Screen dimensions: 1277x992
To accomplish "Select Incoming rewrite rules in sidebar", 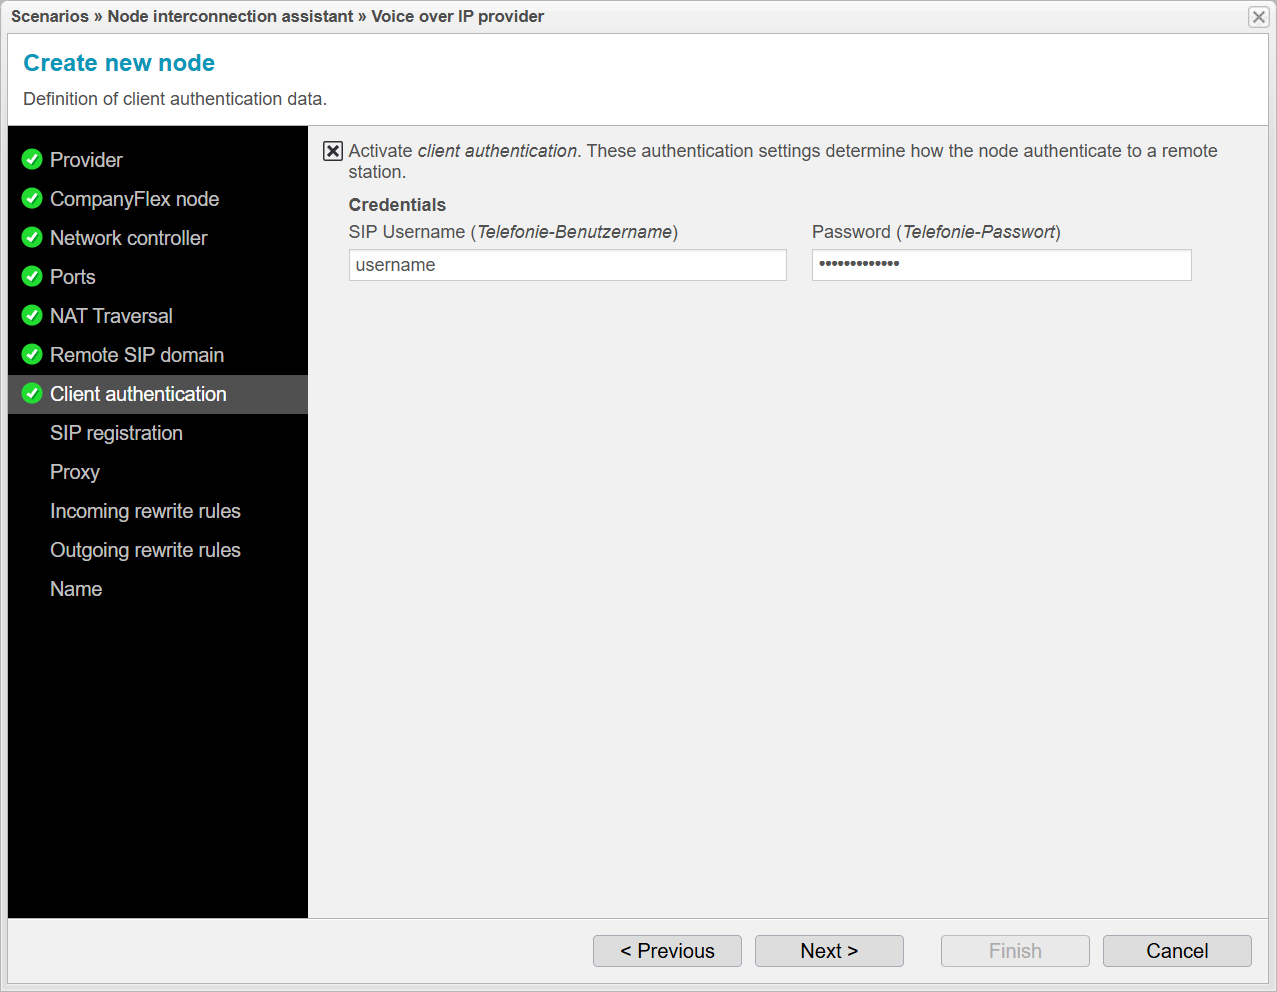I will [145, 511].
